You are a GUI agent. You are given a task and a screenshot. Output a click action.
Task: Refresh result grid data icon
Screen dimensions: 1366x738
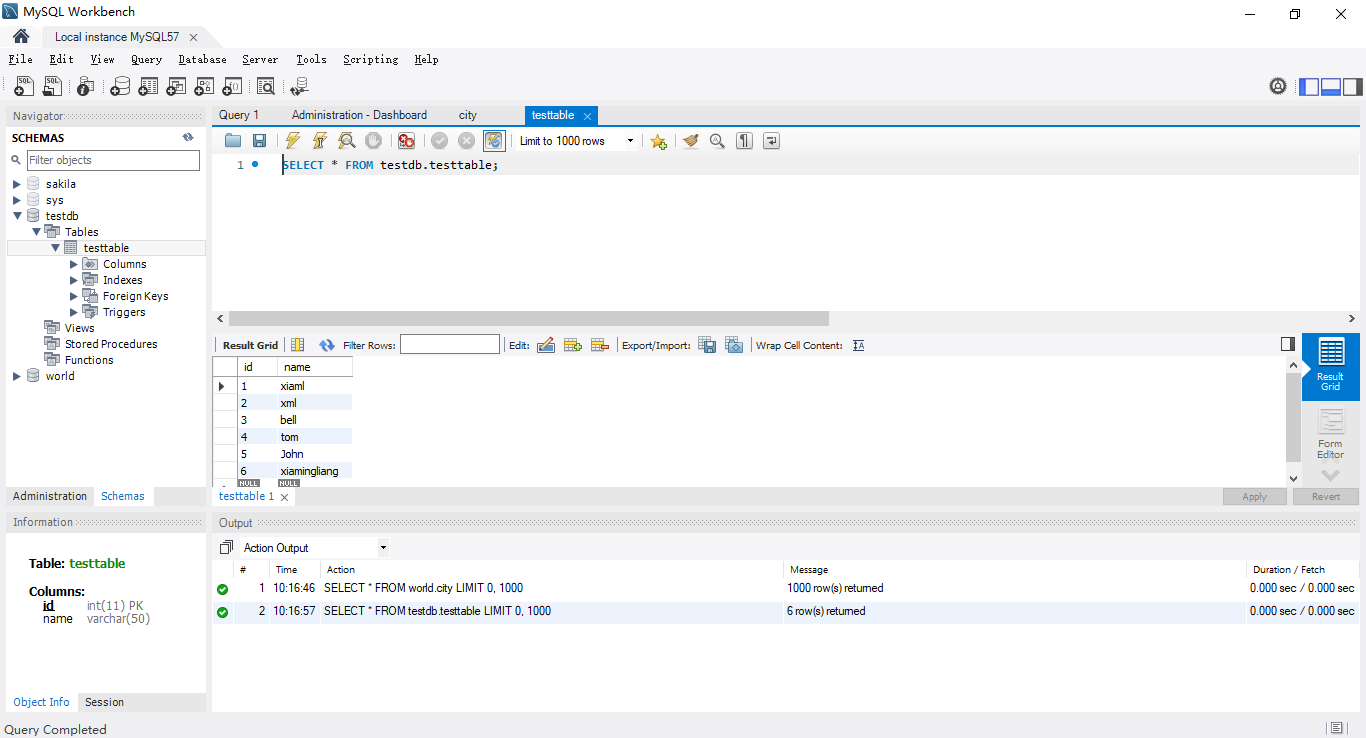(327, 345)
